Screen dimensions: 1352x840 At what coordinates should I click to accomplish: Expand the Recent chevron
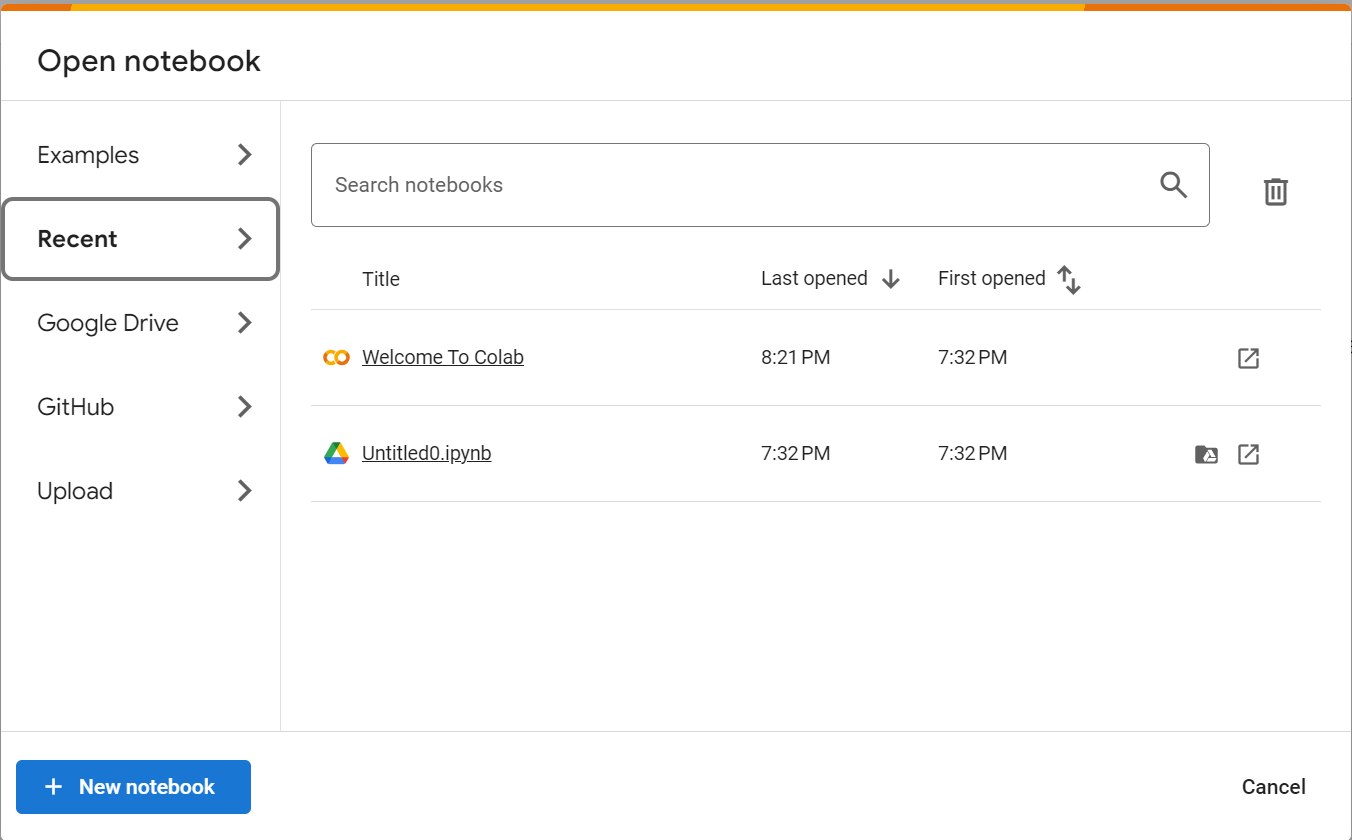coord(244,239)
